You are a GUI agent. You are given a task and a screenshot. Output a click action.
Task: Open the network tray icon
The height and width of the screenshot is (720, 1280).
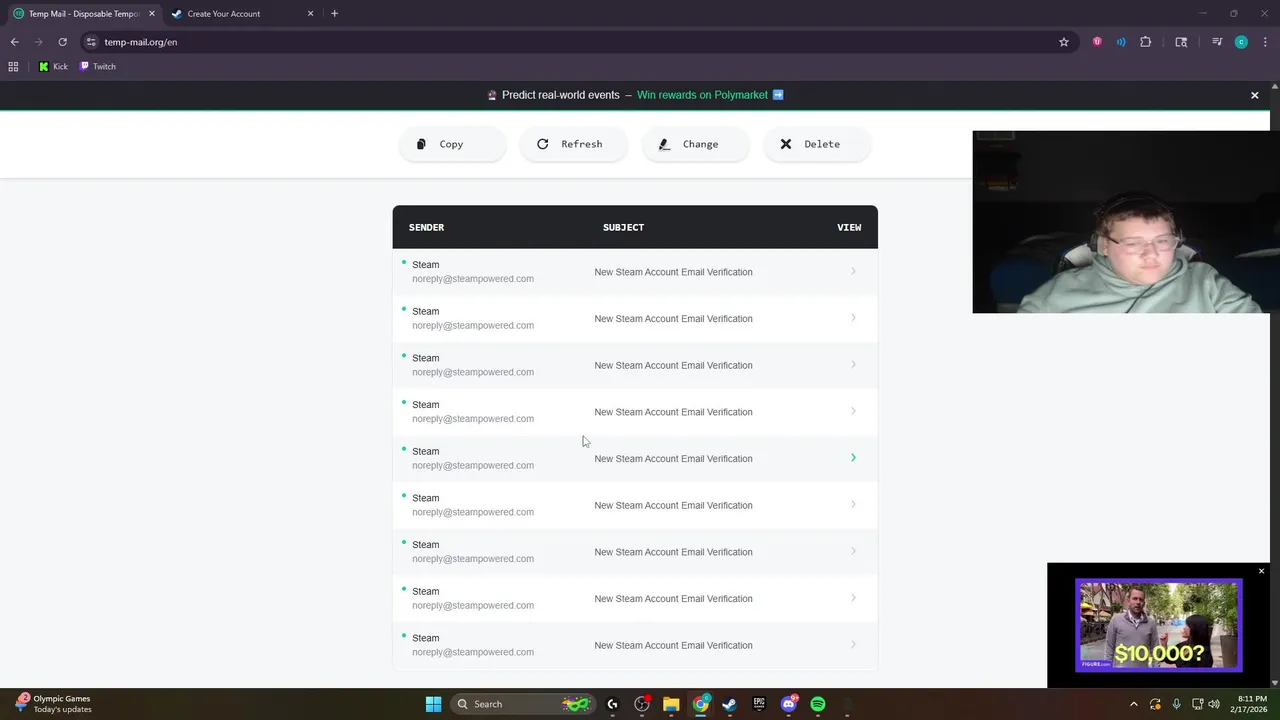(x=1198, y=704)
